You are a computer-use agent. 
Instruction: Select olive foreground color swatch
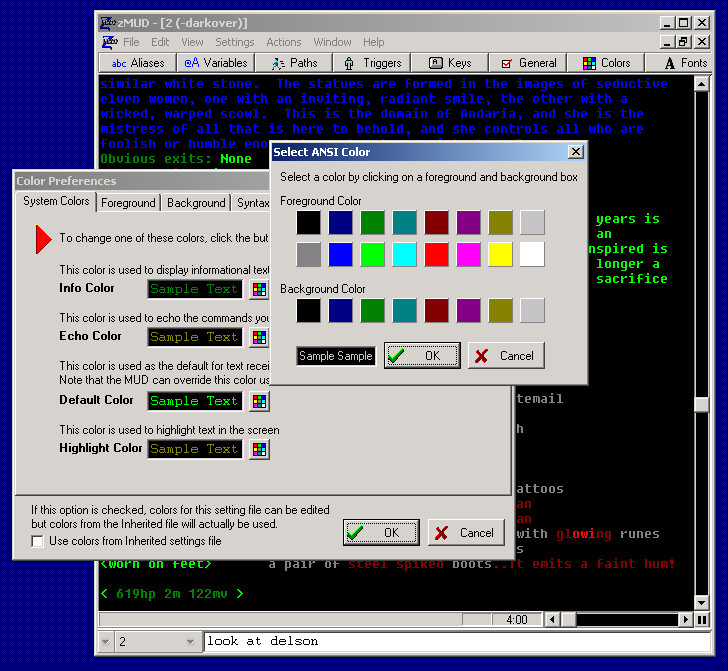click(500, 222)
